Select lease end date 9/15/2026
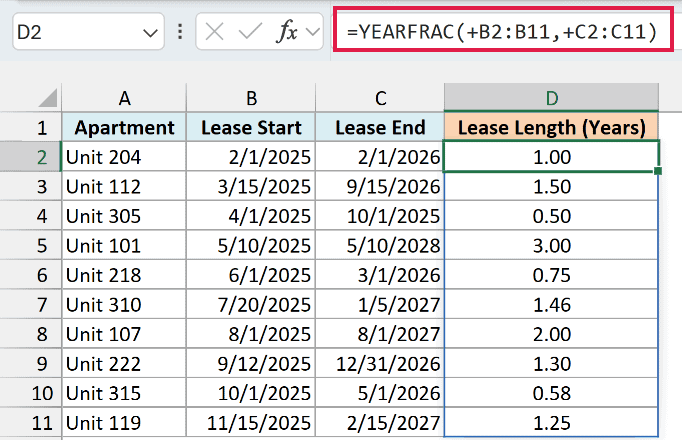Image resolution: width=682 pixels, height=440 pixels. point(380,186)
